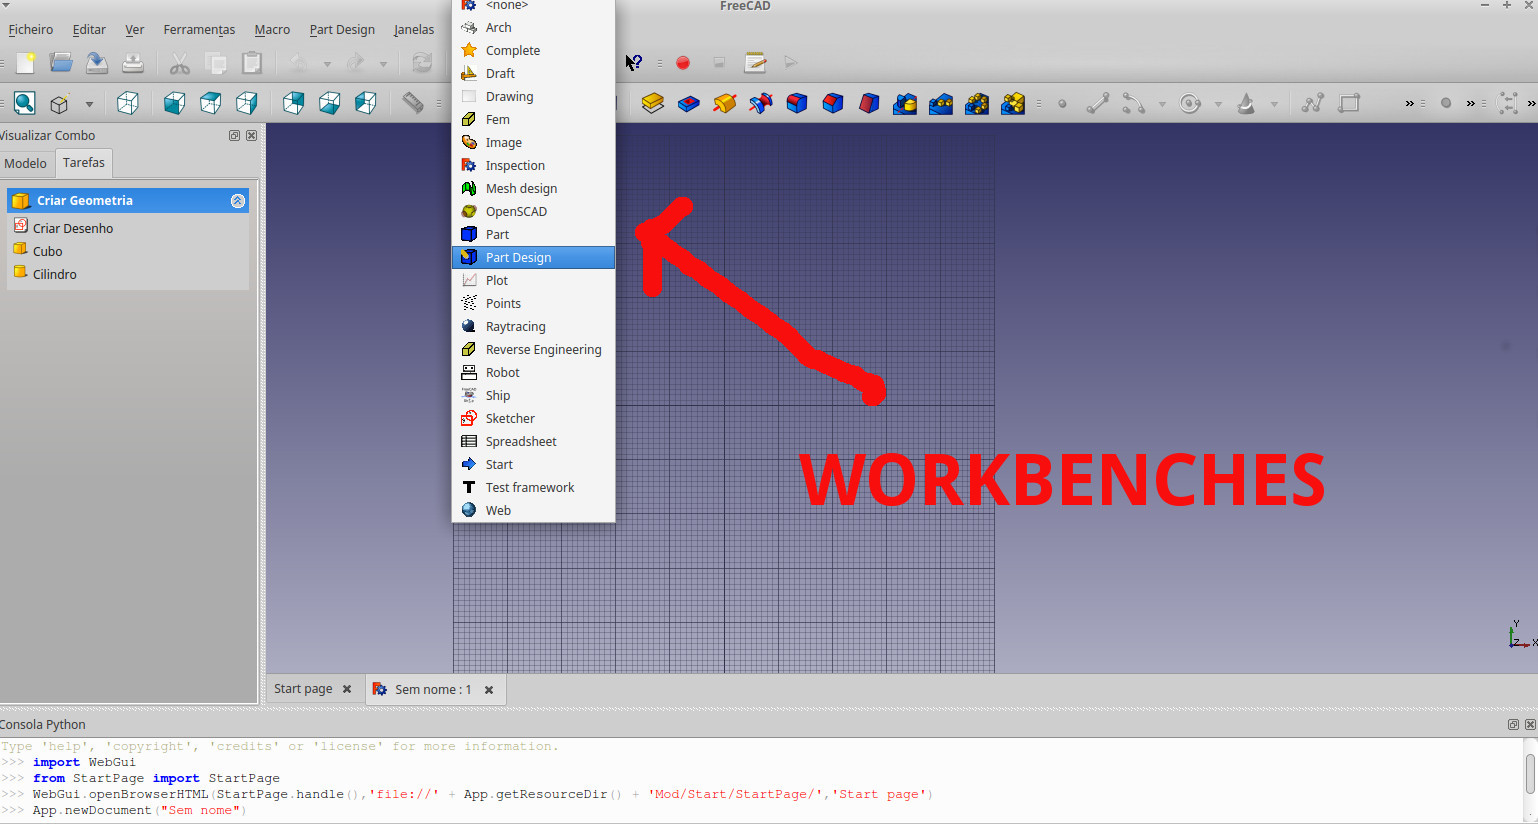The height and width of the screenshot is (824, 1538).
Task: Click the Groove tool icon
Action: [x=760, y=103]
